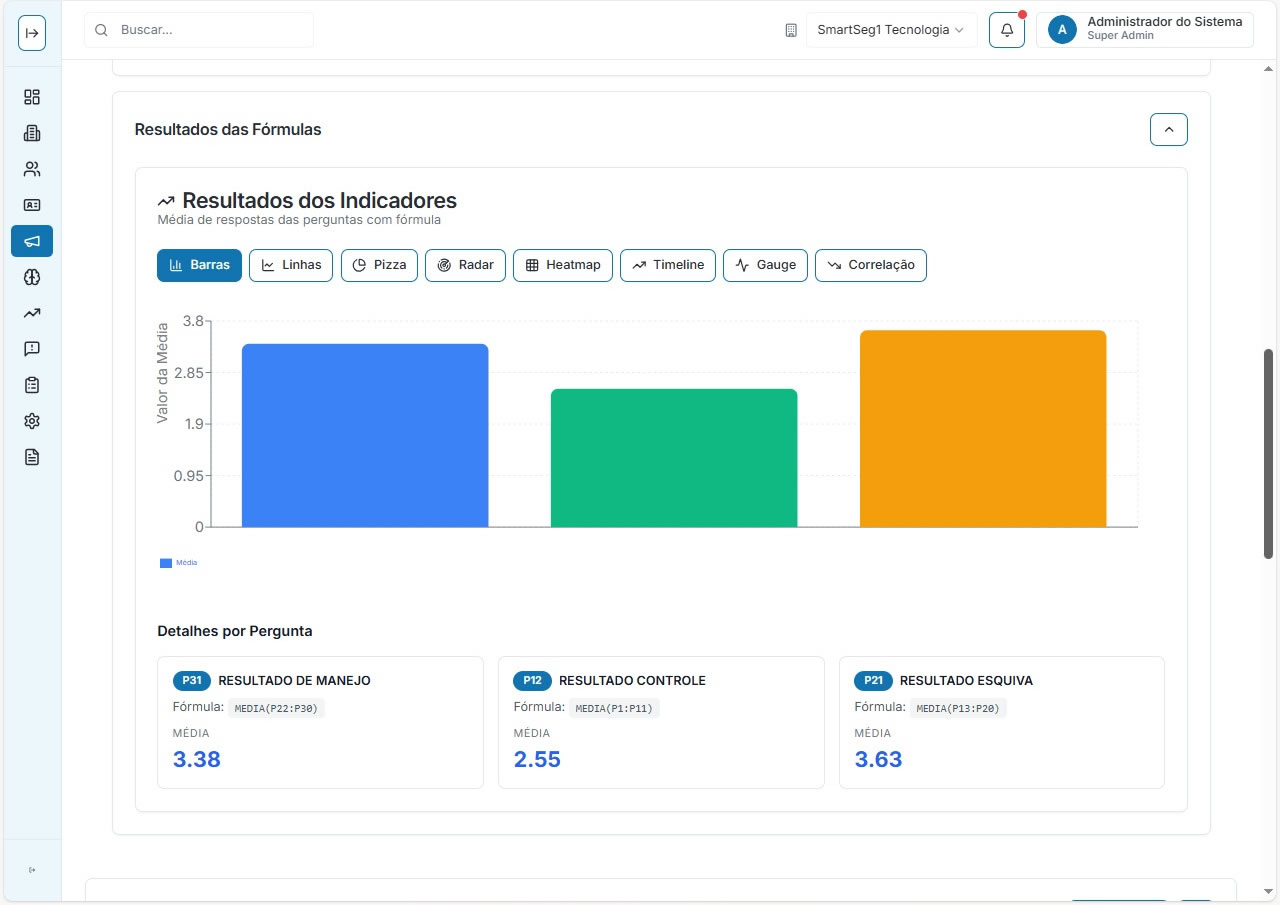Open the ID card icon in sidebar
The height and width of the screenshot is (905, 1280).
point(32,205)
